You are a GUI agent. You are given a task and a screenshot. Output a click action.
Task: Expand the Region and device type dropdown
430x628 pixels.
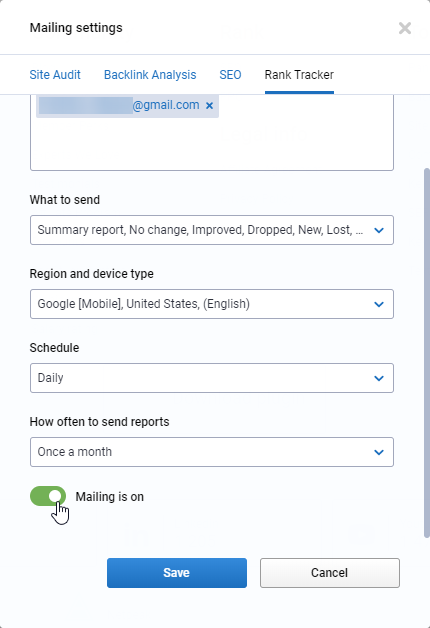tap(212, 304)
